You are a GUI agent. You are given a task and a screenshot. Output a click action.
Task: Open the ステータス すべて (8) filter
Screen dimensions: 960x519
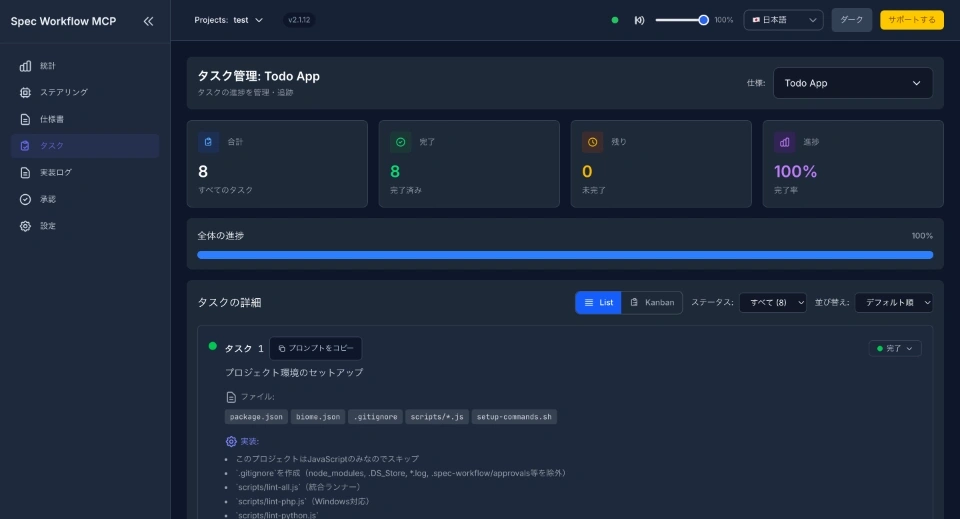pos(772,302)
